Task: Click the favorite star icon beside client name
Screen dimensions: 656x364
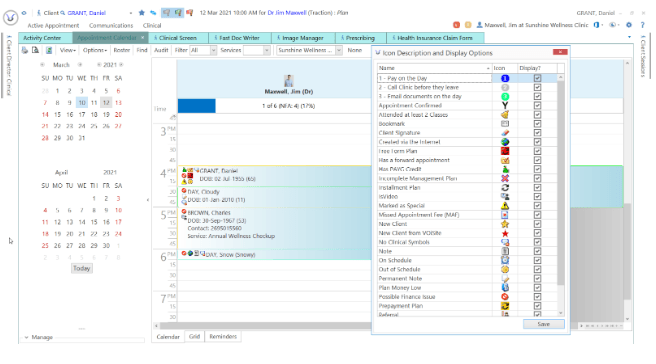Action: point(141,13)
